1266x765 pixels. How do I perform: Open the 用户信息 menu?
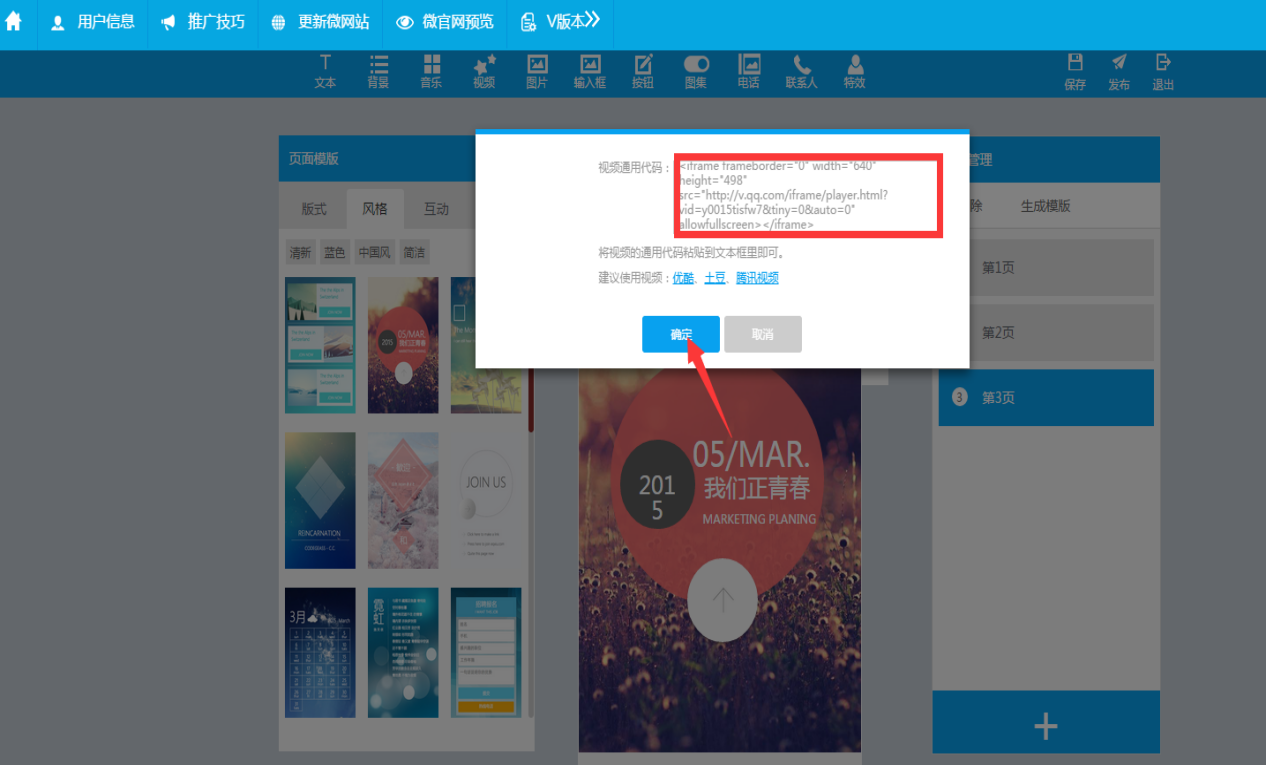click(x=93, y=22)
